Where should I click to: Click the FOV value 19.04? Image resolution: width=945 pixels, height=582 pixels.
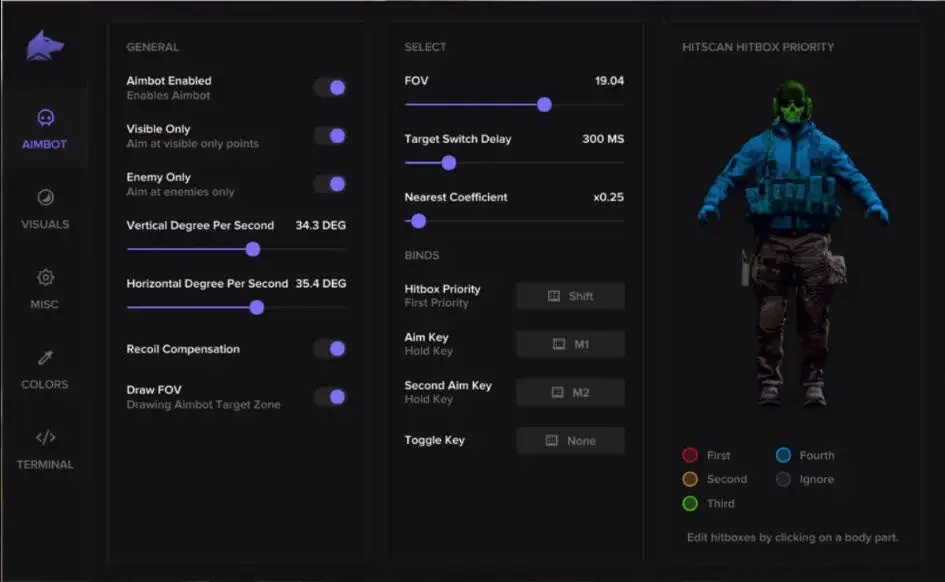point(609,81)
